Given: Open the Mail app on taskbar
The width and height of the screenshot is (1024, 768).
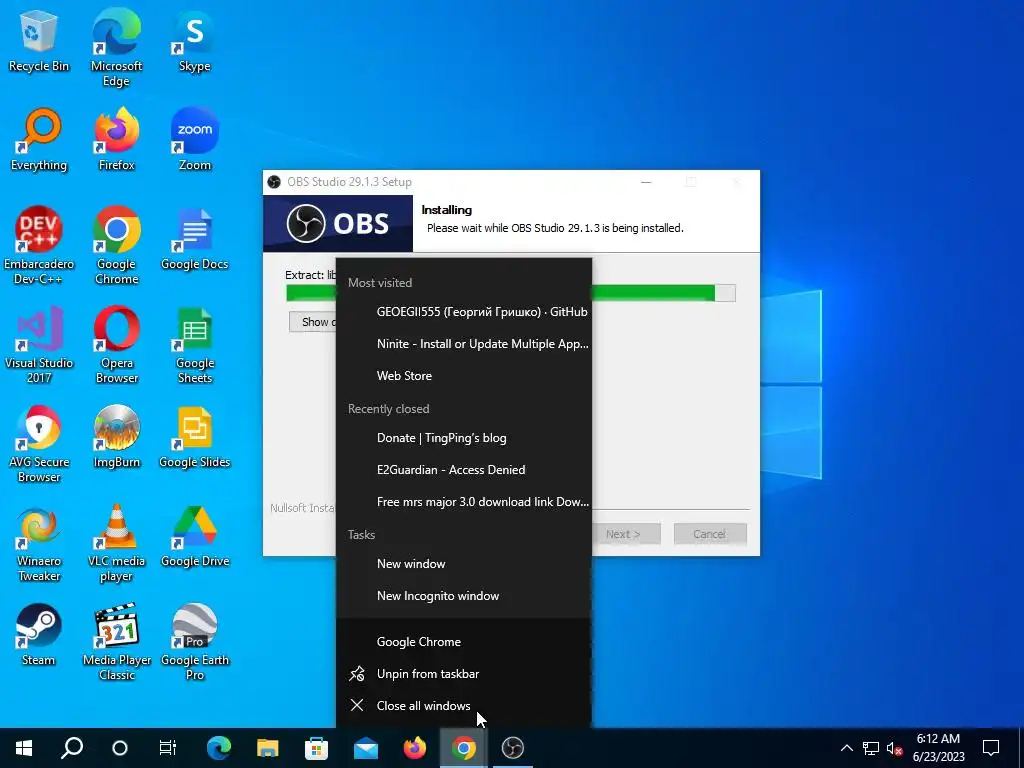Looking at the screenshot, I should pos(366,748).
